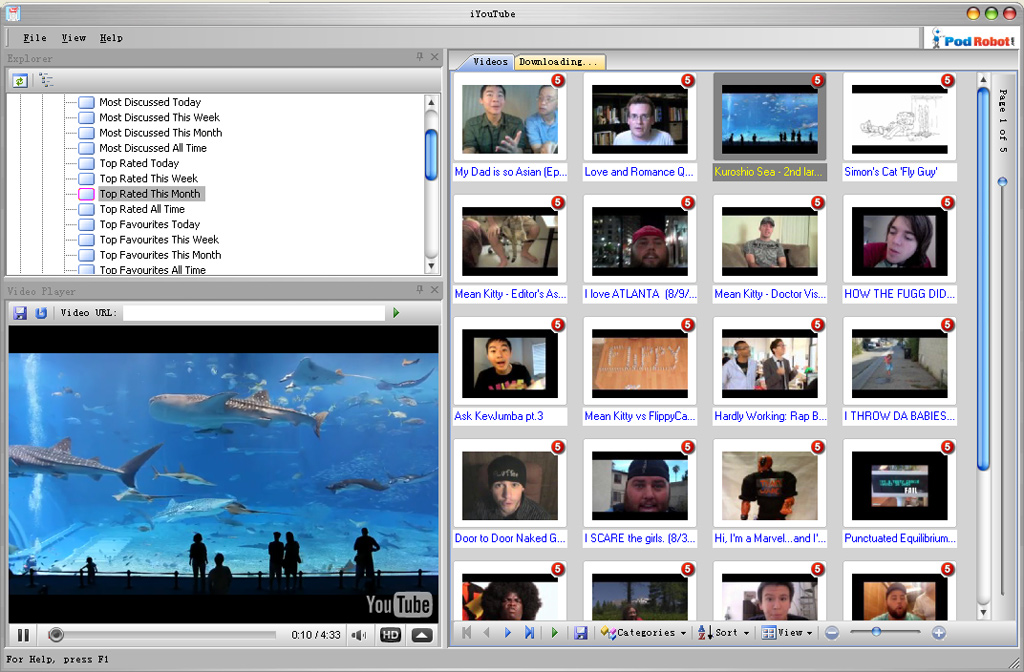Click the thumbnail zoom slider handle
This screenshot has width=1024, height=672.
[x=876, y=632]
